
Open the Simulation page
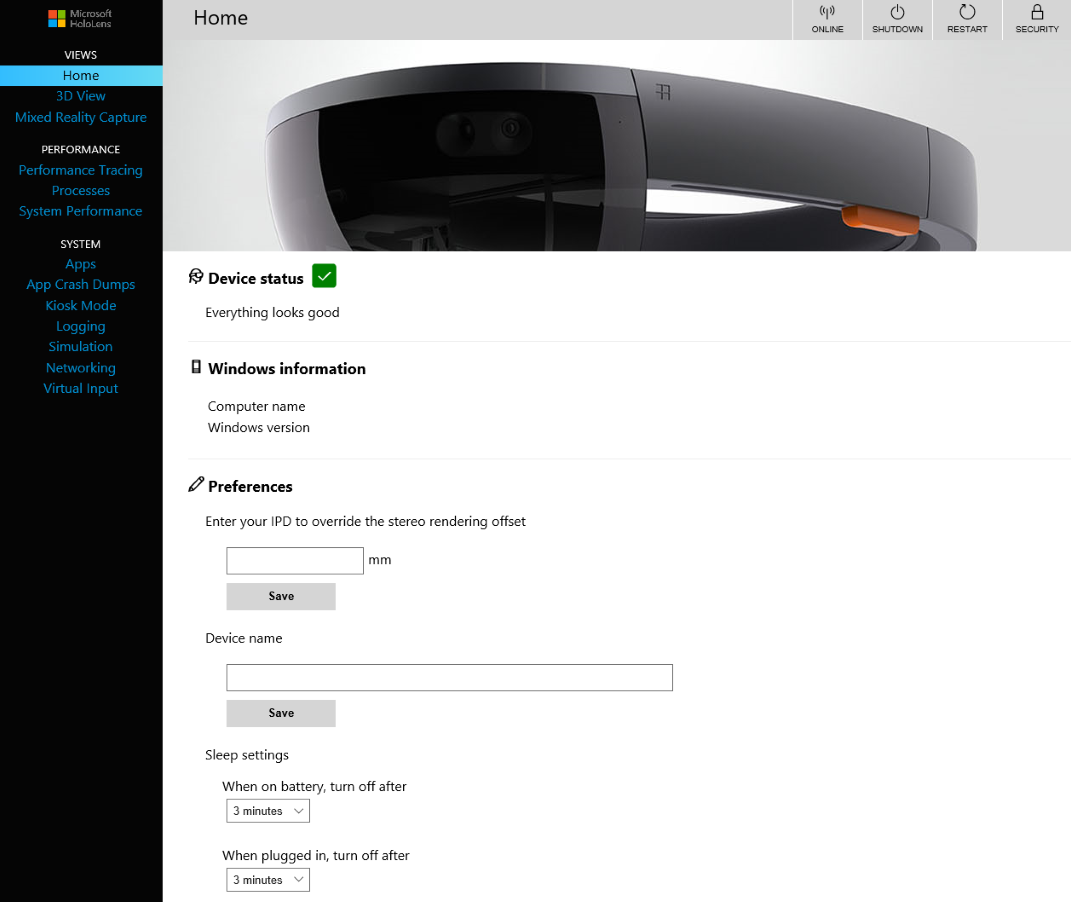click(81, 347)
